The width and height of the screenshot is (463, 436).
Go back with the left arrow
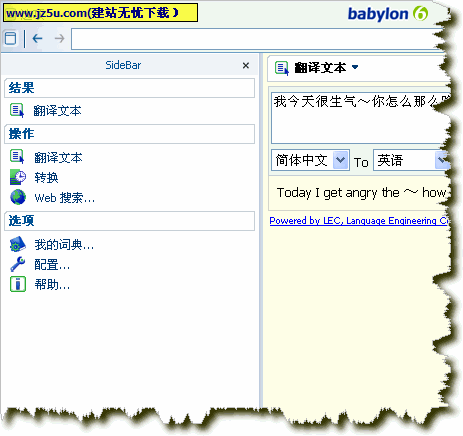tap(37, 38)
